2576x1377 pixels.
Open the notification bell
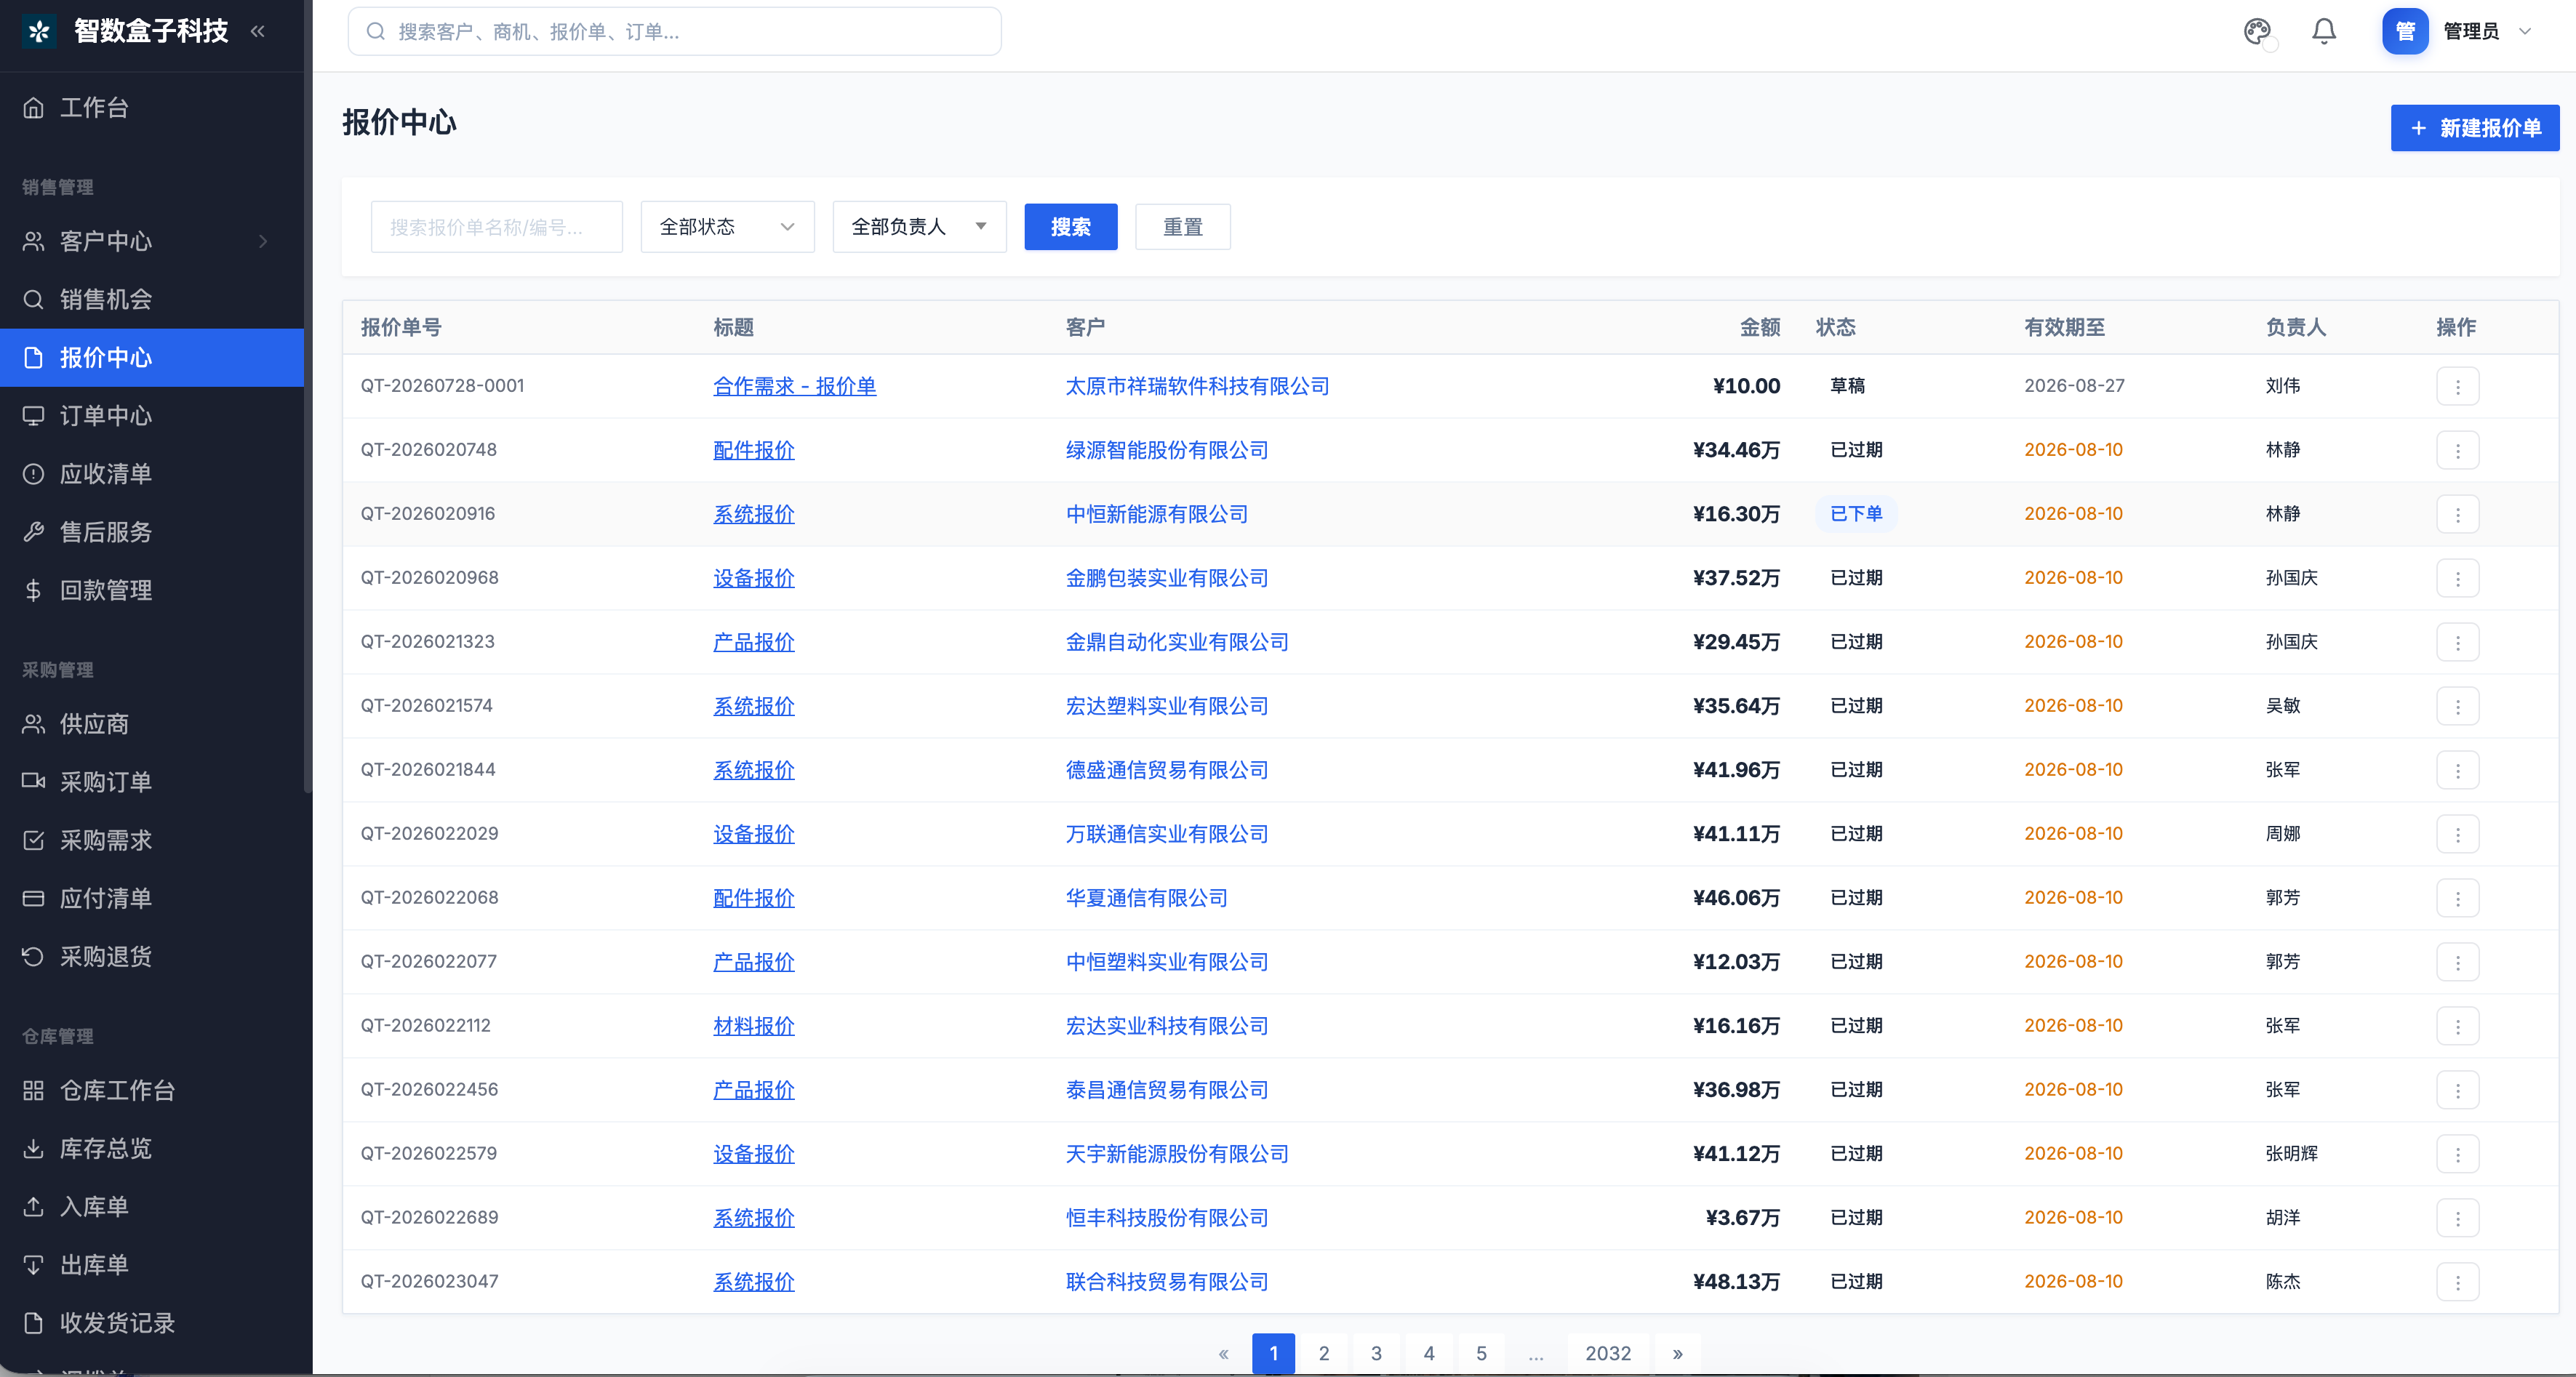2324,31
